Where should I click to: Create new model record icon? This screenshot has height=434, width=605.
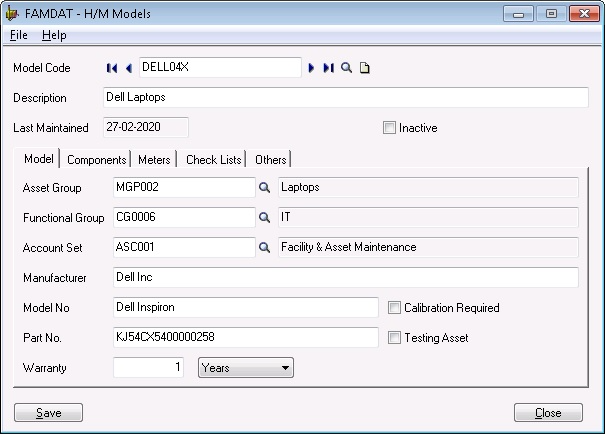point(365,68)
